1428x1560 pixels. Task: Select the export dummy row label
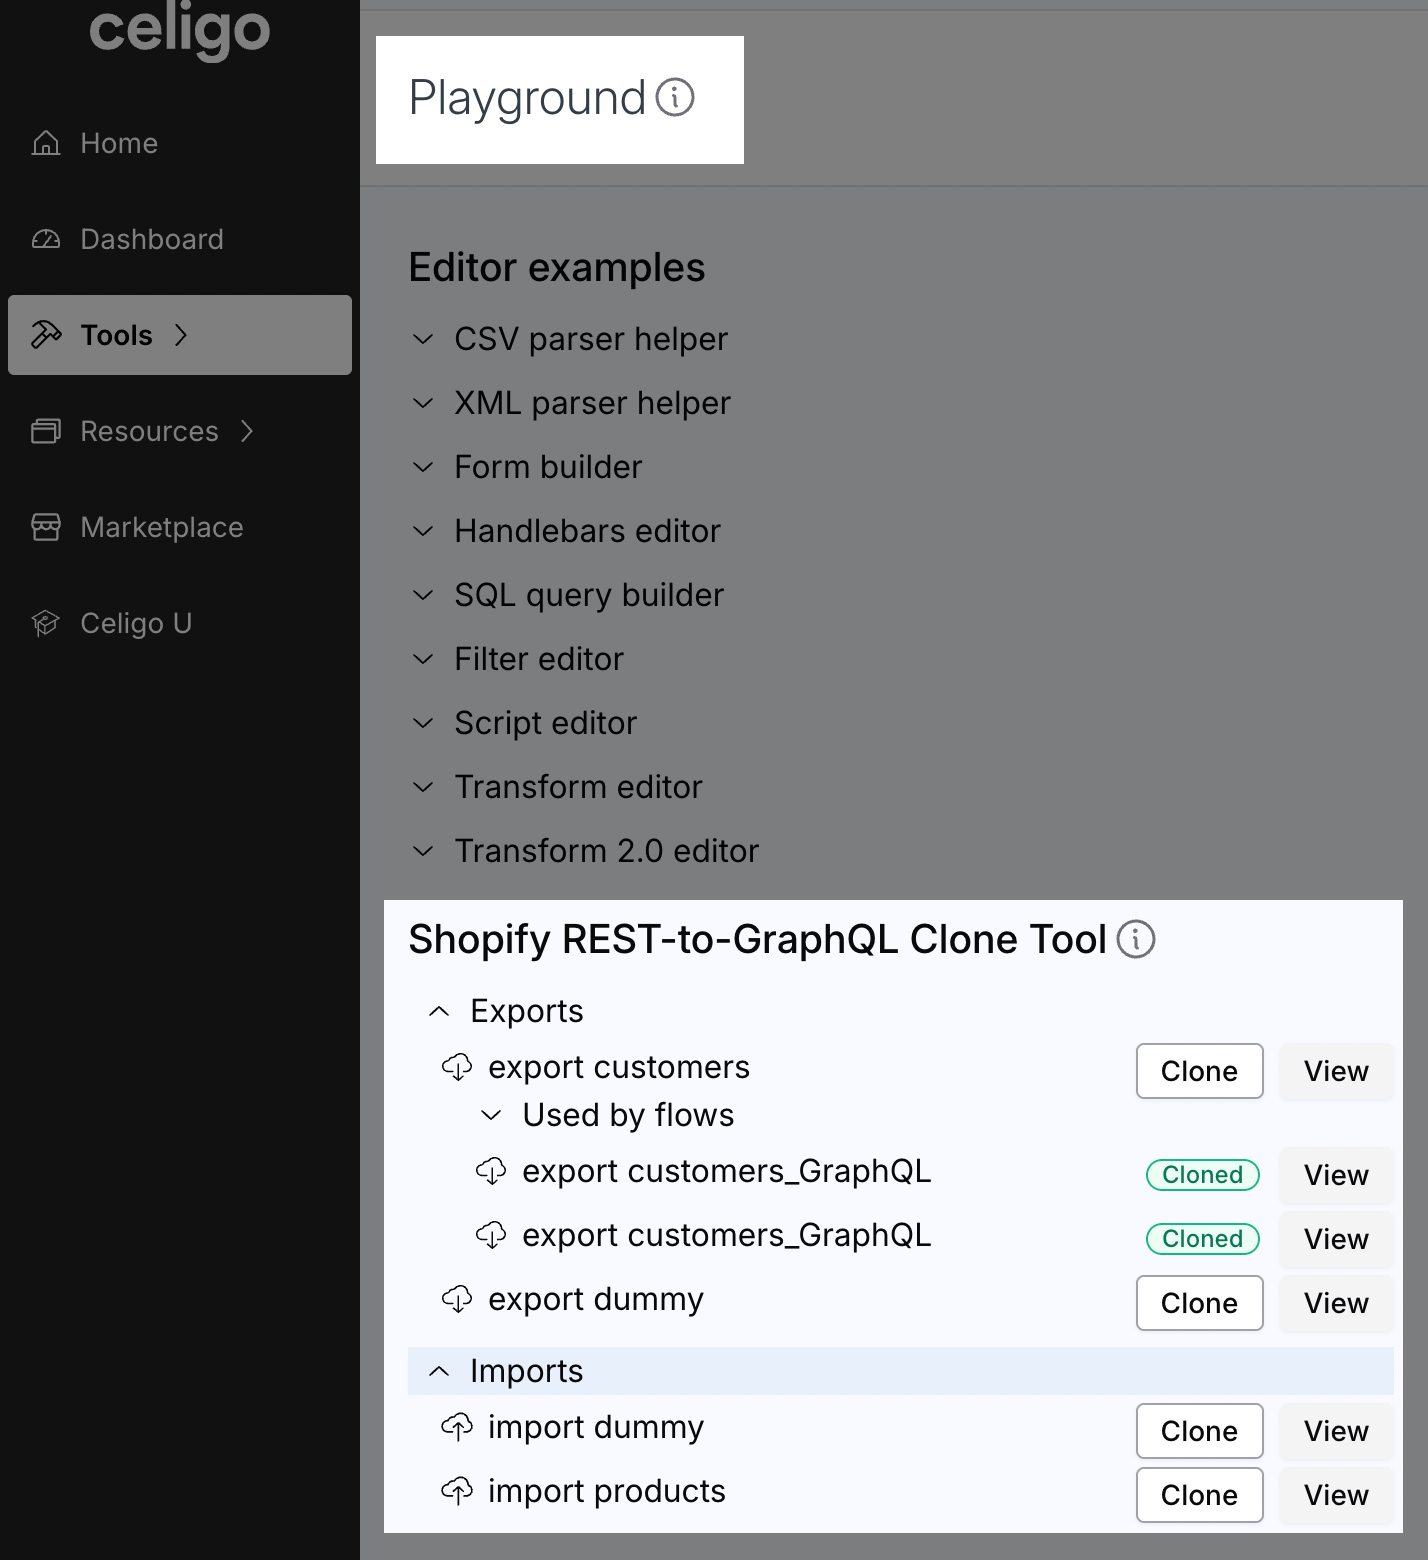pyautogui.click(x=596, y=1299)
